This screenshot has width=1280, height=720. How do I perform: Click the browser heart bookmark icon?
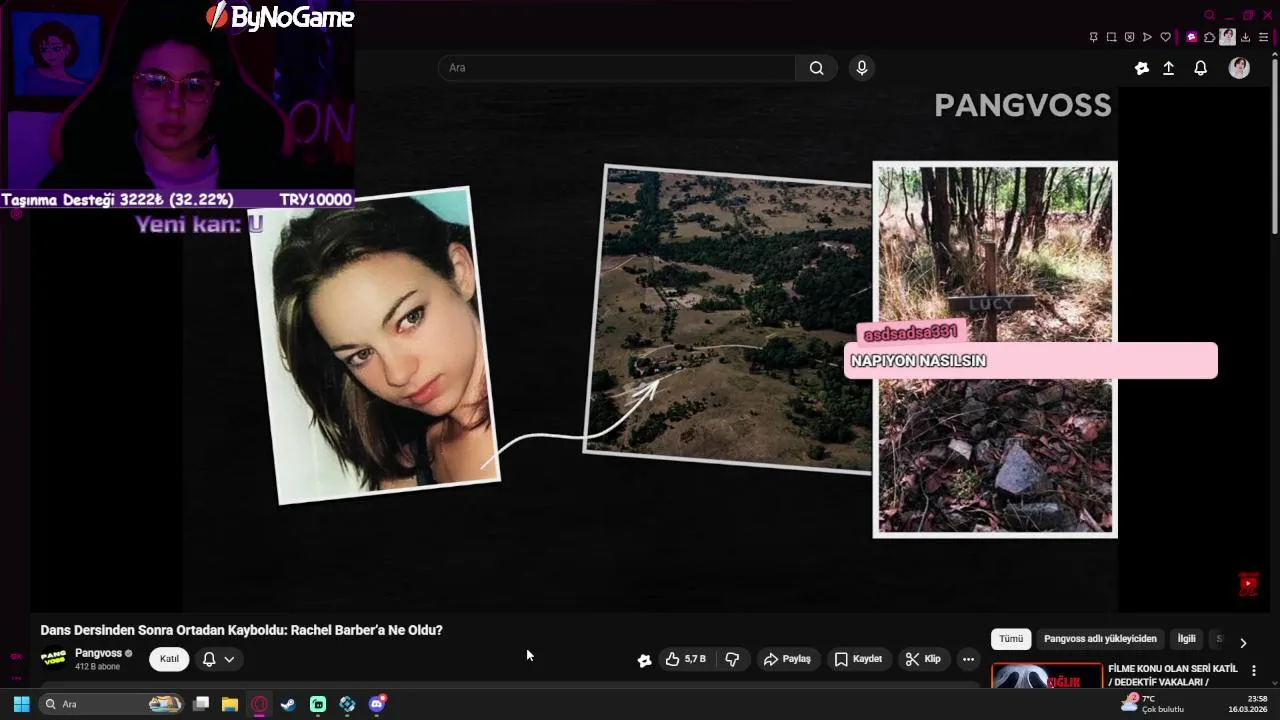[1165, 37]
